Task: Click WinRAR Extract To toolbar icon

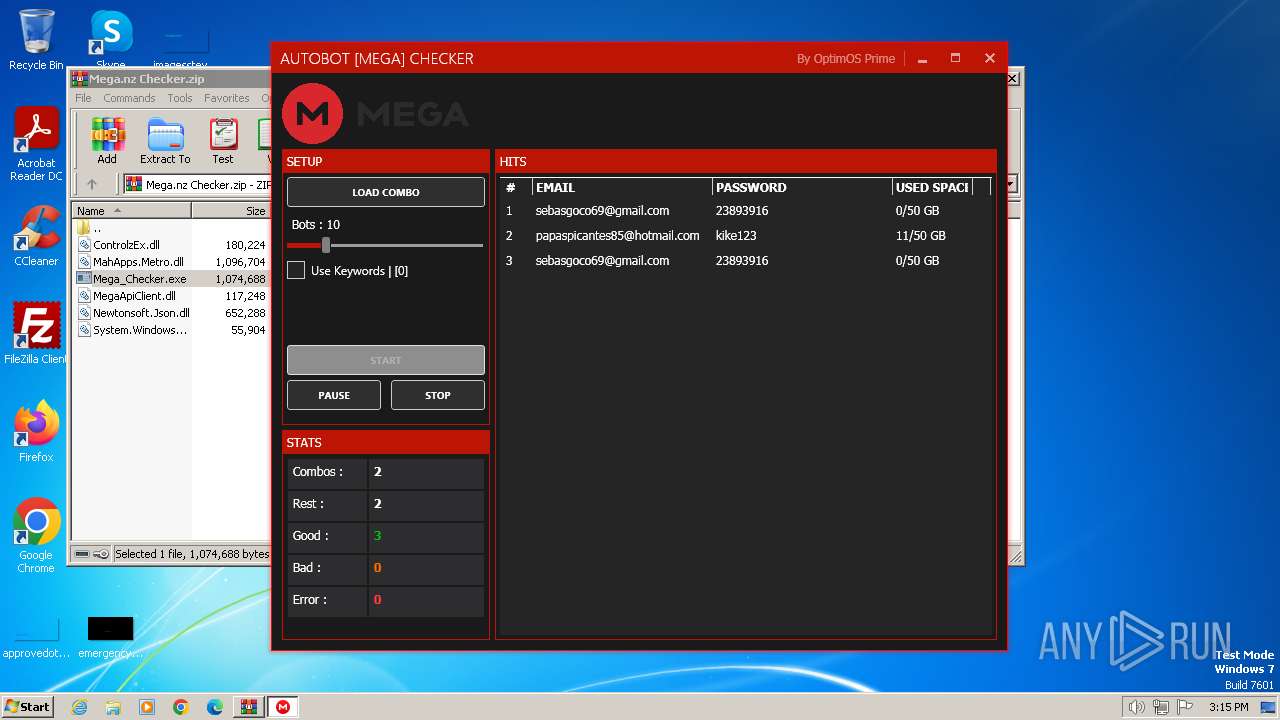Action: point(165,141)
